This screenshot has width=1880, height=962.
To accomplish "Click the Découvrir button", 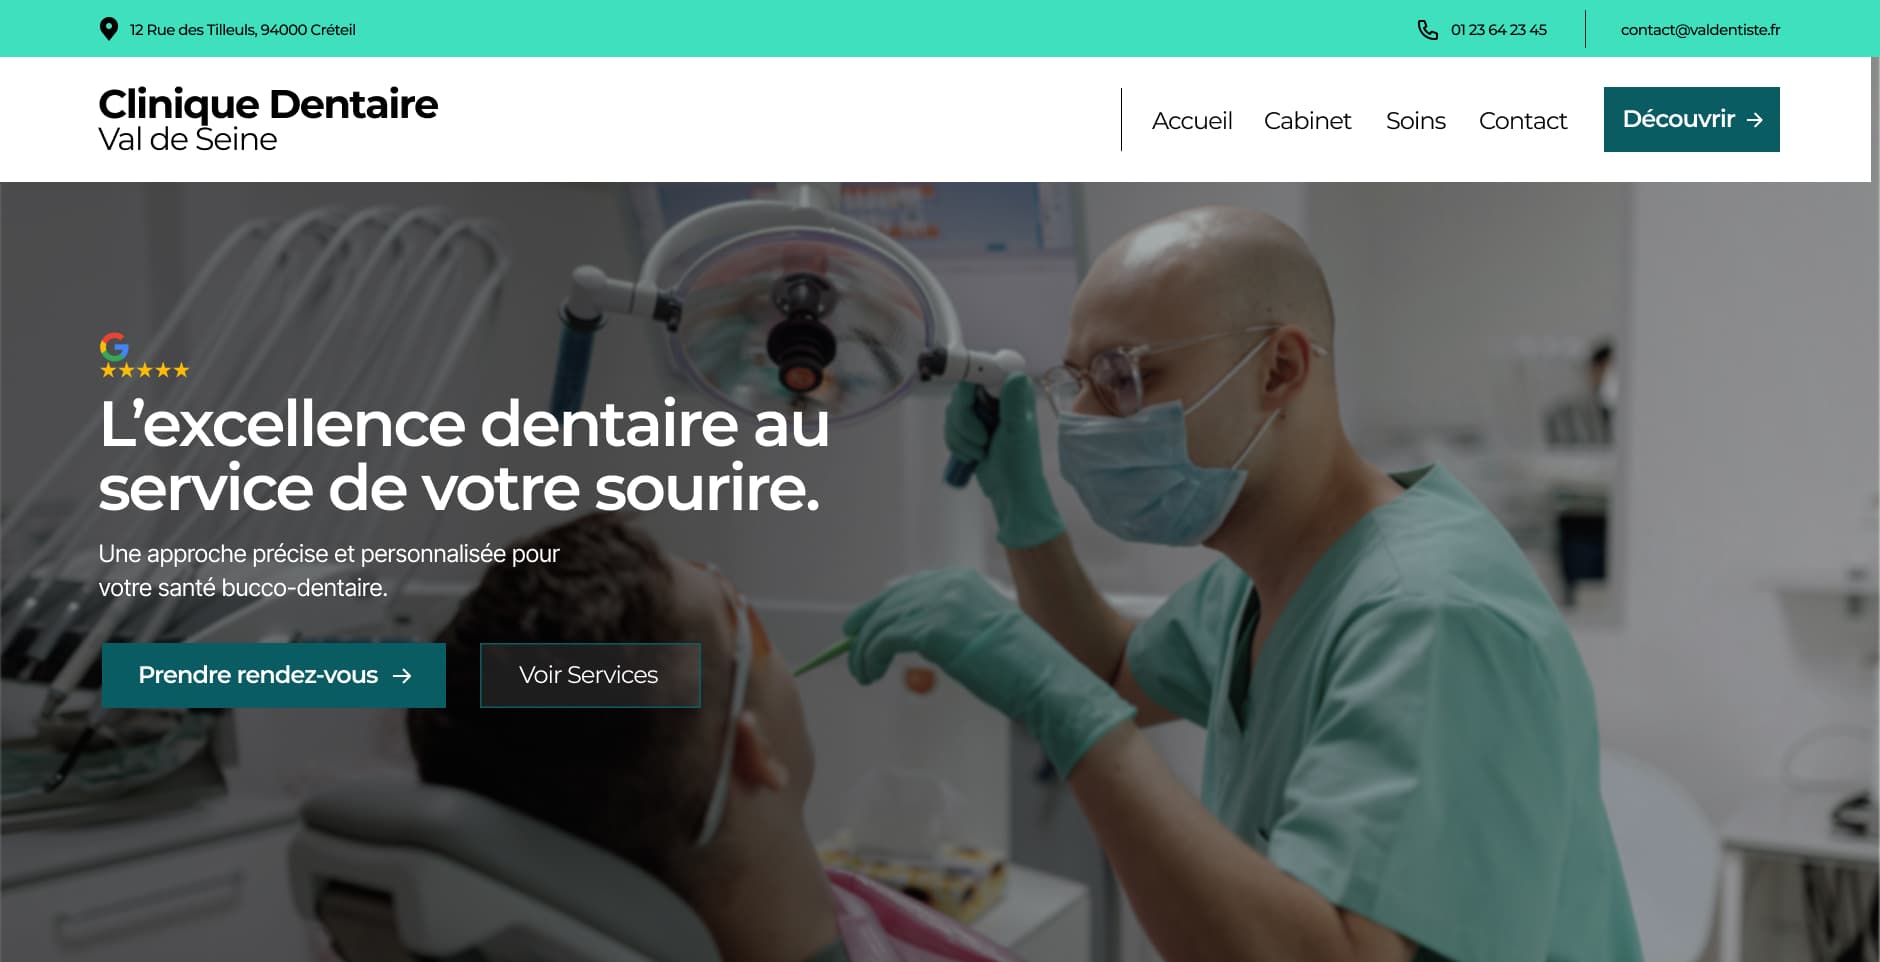I will (1692, 119).
